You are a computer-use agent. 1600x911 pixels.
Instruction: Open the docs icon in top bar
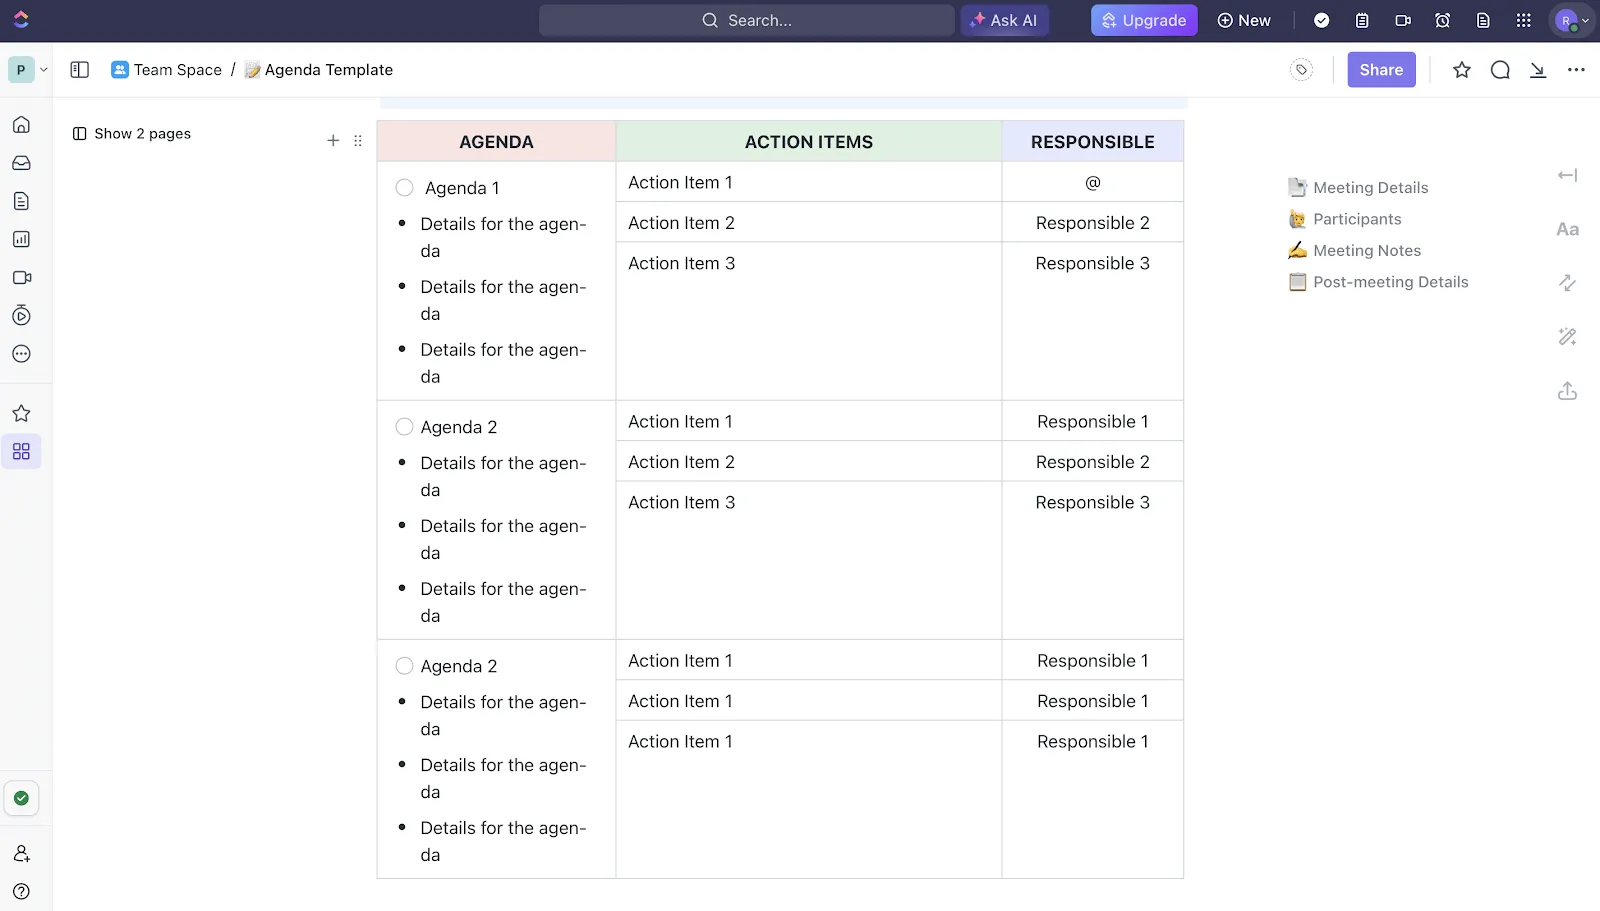[1483, 20]
